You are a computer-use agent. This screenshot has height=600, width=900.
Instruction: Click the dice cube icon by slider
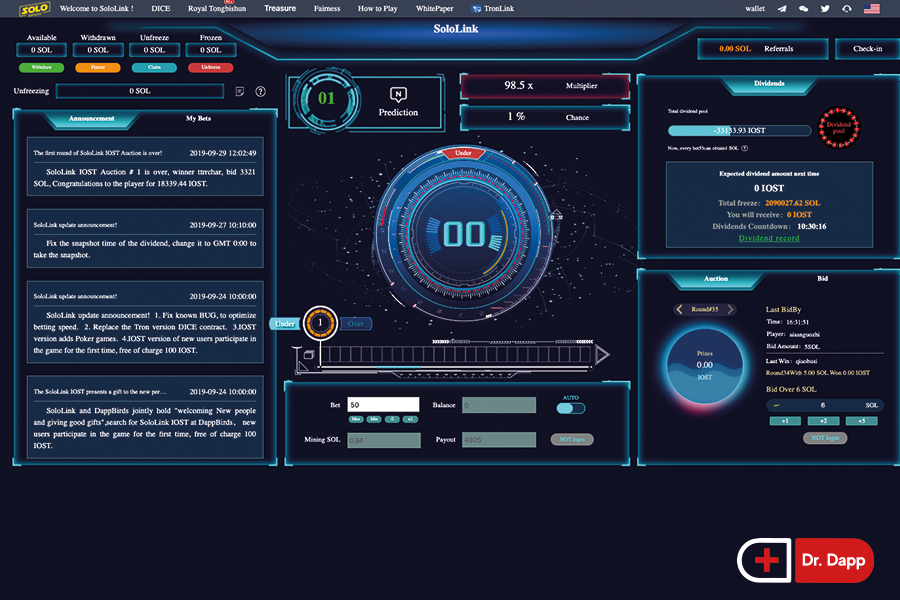click(x=309, y=355)
